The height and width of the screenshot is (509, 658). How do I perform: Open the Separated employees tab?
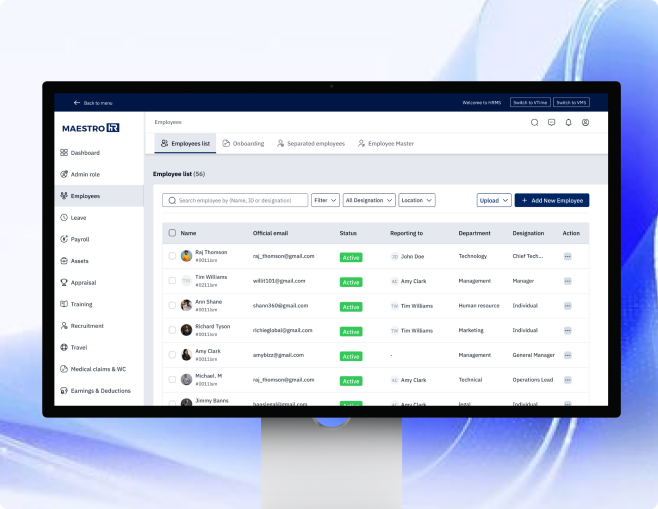pos(310,144)
